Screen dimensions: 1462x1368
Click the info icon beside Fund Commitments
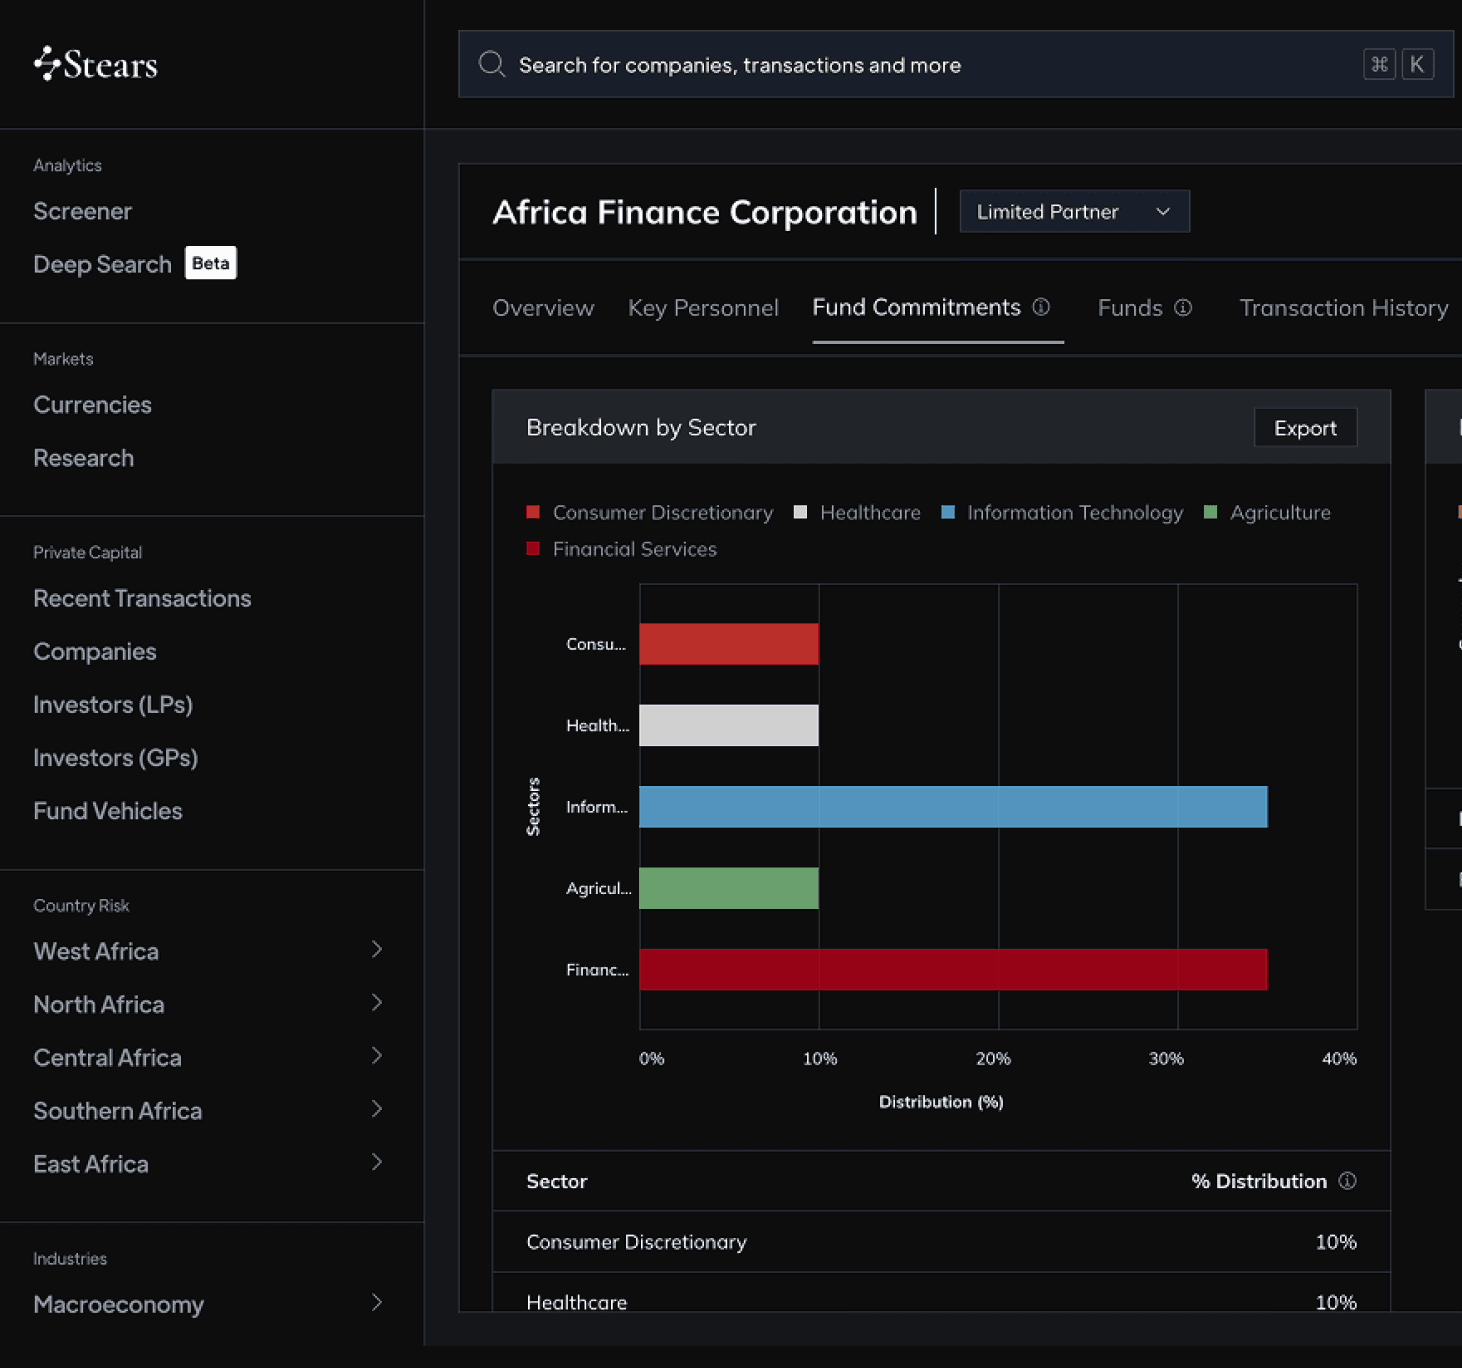click(1041, 307)
